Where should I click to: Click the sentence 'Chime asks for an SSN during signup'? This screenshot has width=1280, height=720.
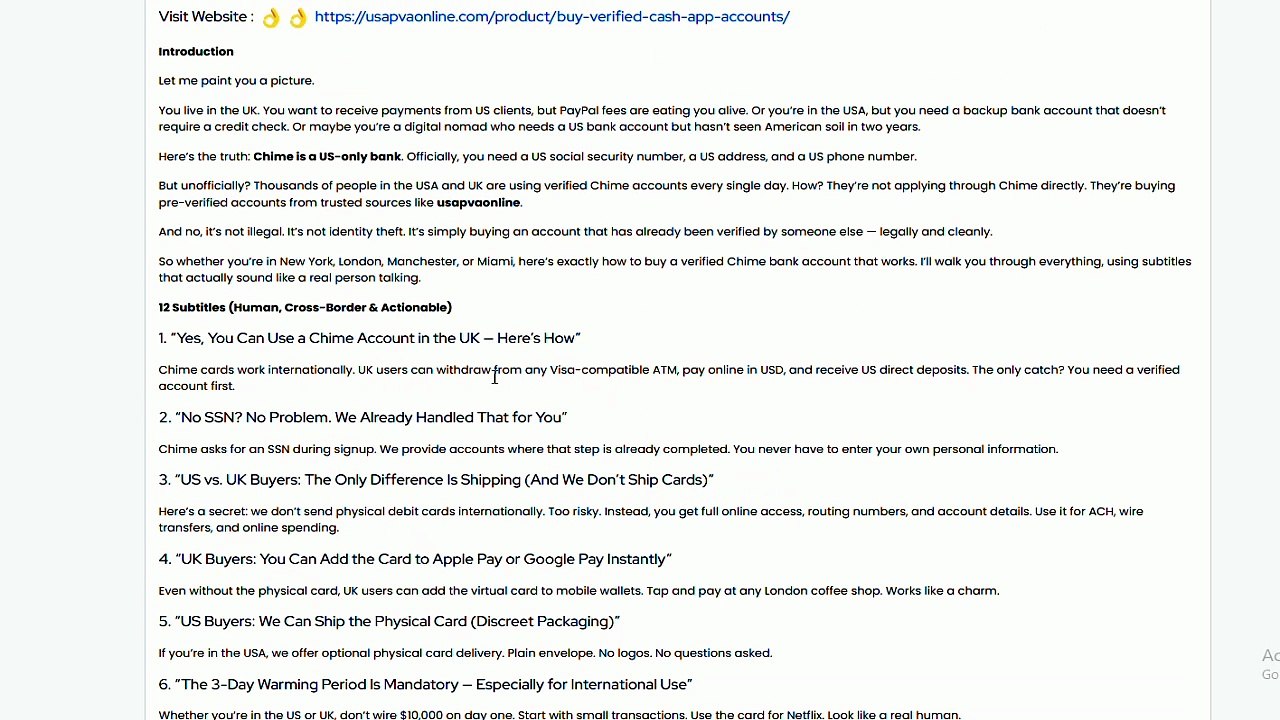pos(267,449)
